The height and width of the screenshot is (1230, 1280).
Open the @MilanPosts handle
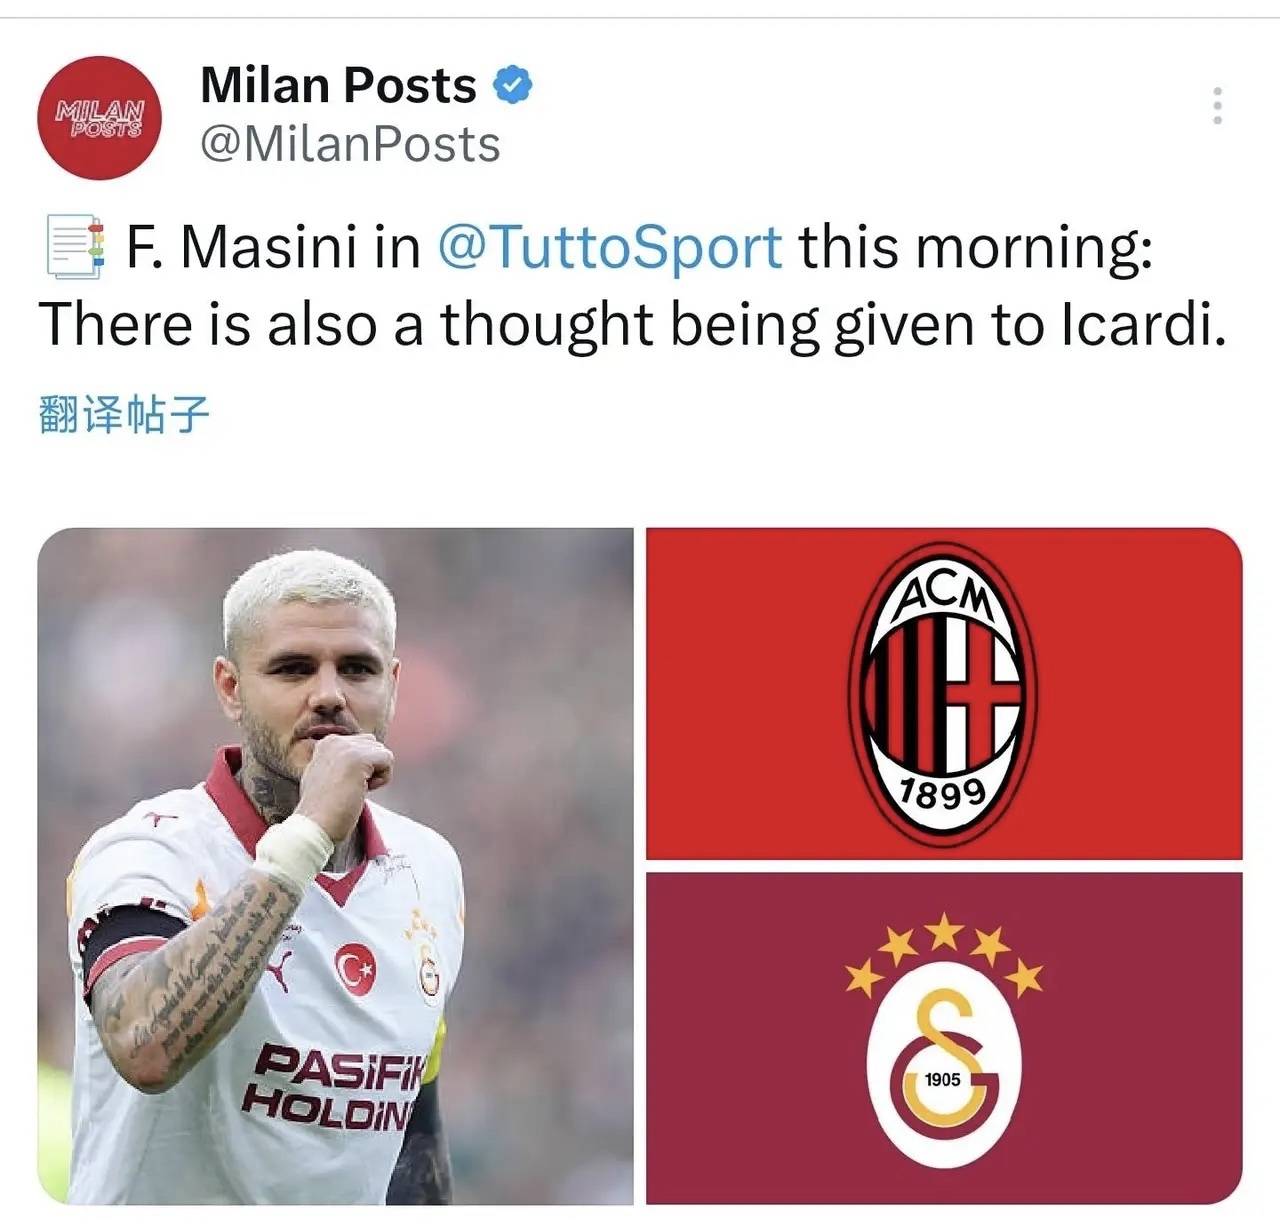point(350,145)
